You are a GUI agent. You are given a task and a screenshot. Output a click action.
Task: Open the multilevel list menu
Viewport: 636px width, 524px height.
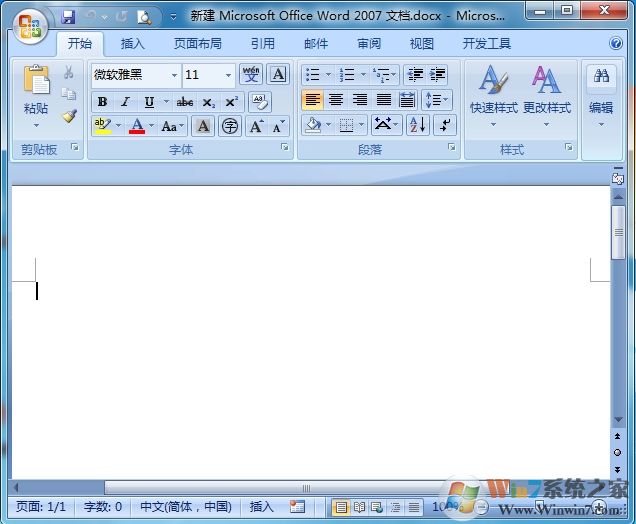pos(384,75)
